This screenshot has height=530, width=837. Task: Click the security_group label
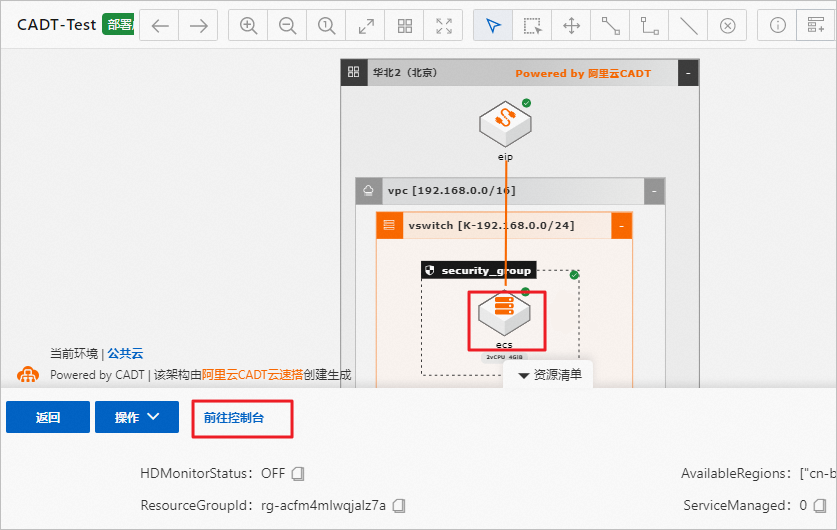point(486,271)
